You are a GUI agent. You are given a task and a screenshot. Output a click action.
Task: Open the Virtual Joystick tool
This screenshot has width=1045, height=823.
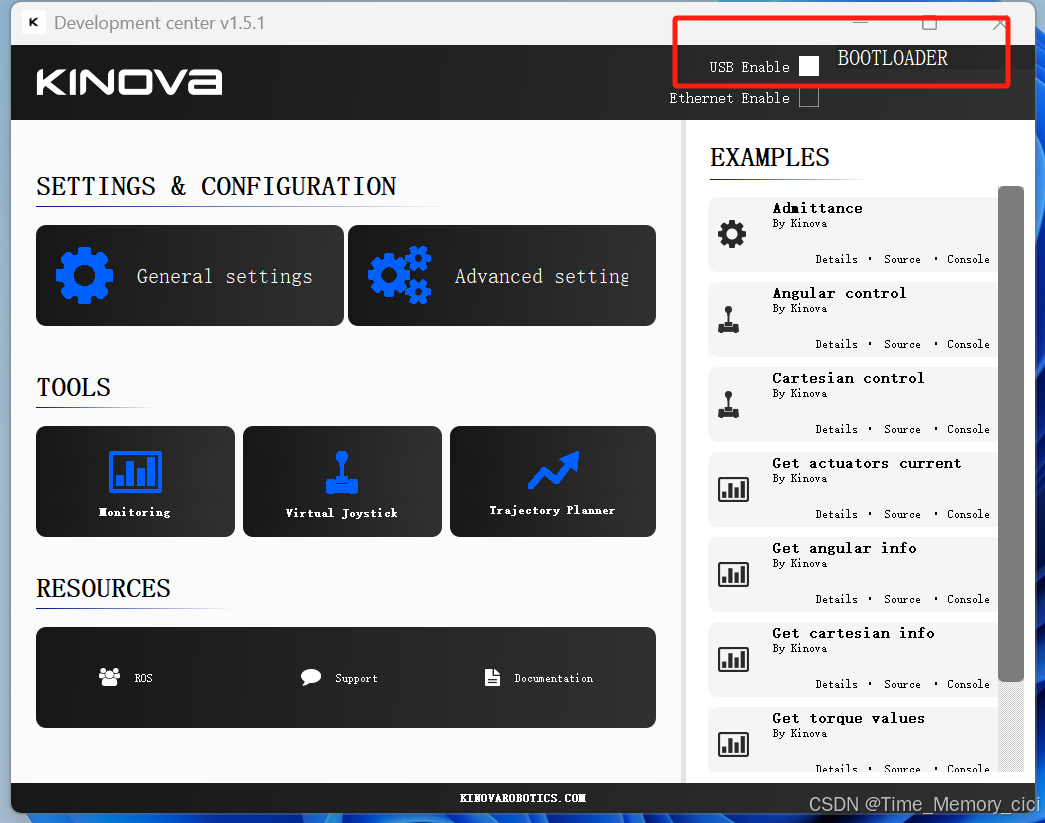342,481
